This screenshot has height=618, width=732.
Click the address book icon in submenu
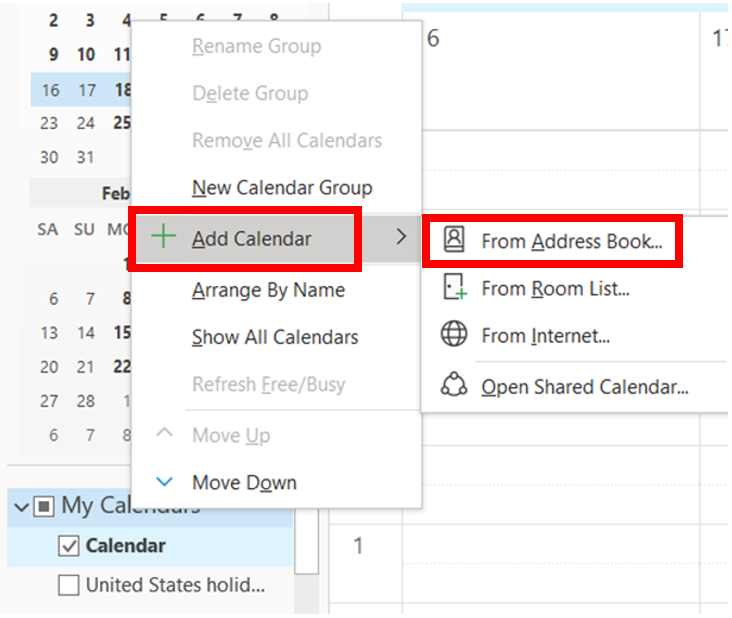coord(454,239)
